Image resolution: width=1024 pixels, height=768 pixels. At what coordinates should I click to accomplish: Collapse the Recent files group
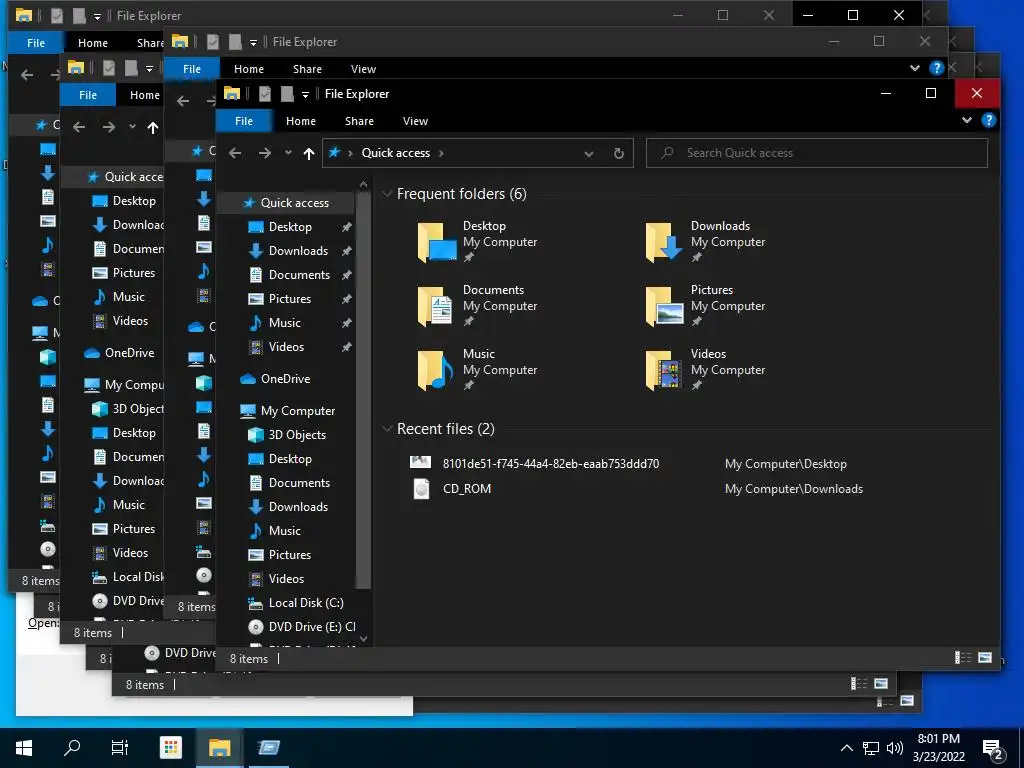[387, 429]
